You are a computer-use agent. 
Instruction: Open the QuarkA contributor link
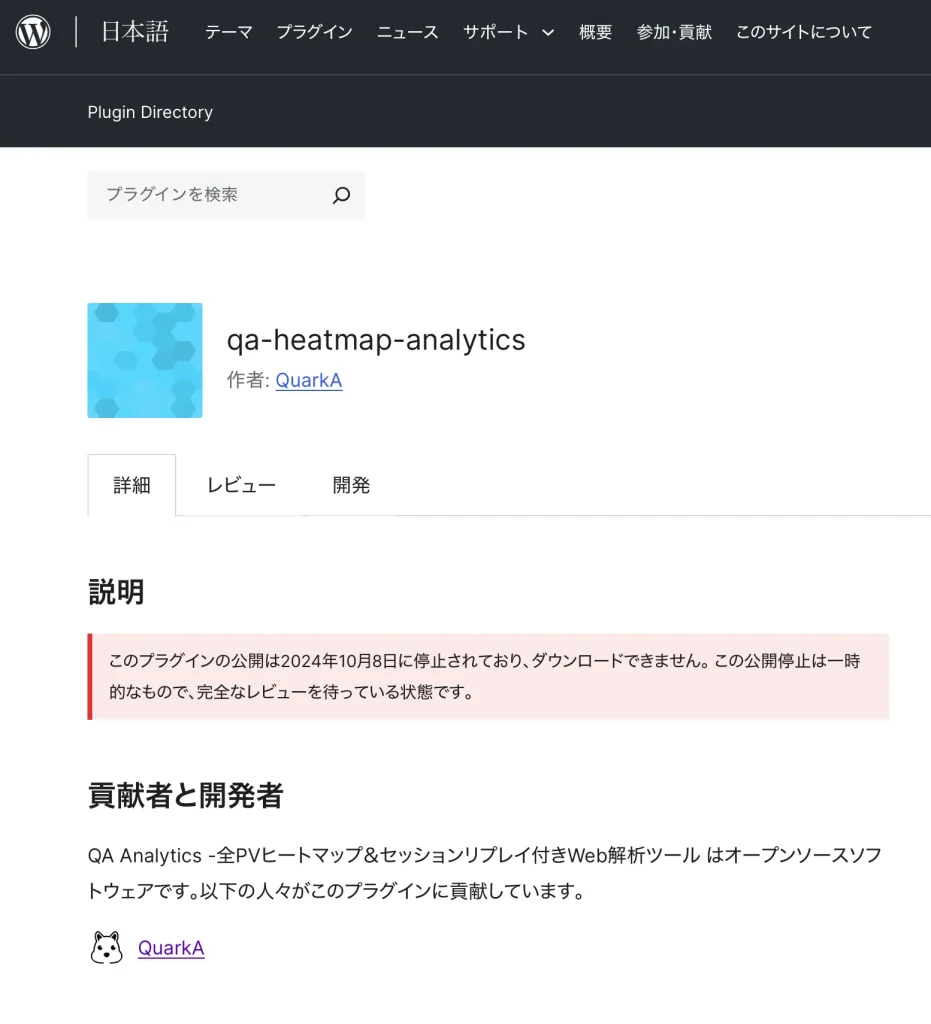pyautogui.click(x=171, y=948)
